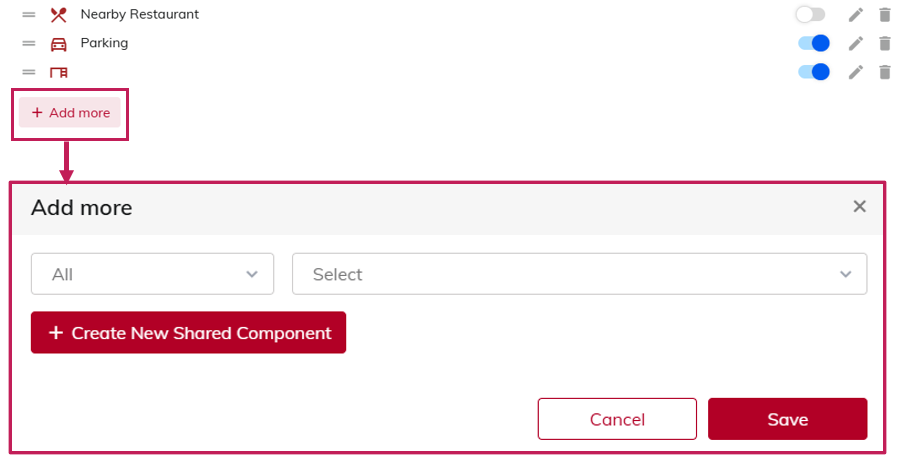Click the Nearby Restaurant fork-and-knife icon
Image resolution: width=905 pixels, height=460 pixels.
point(59,15)
